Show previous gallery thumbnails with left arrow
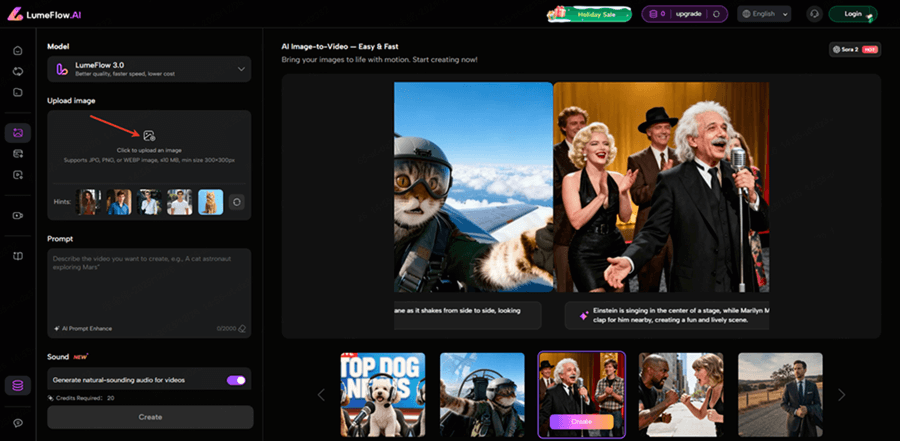The image size is (900, 441). tap(321, 395)
